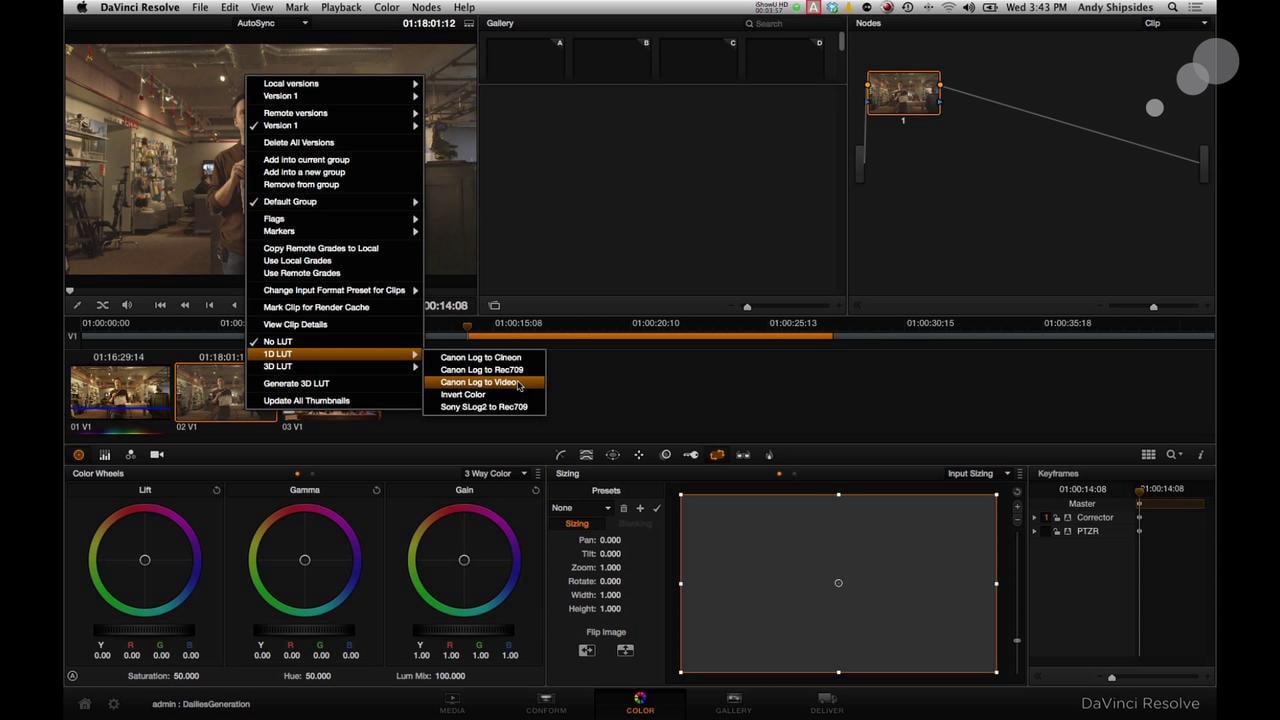
Task: Open the Stereoscopic 3D palette icon
Action: [x=743, y=455]
